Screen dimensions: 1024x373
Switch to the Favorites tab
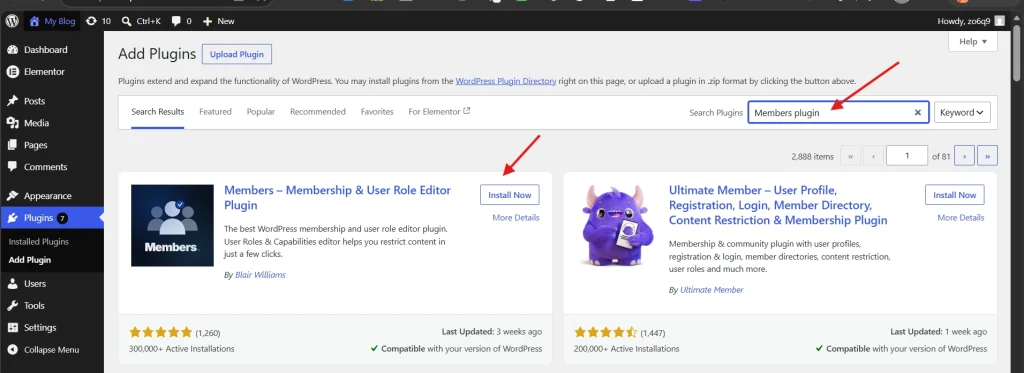(377, 112)
